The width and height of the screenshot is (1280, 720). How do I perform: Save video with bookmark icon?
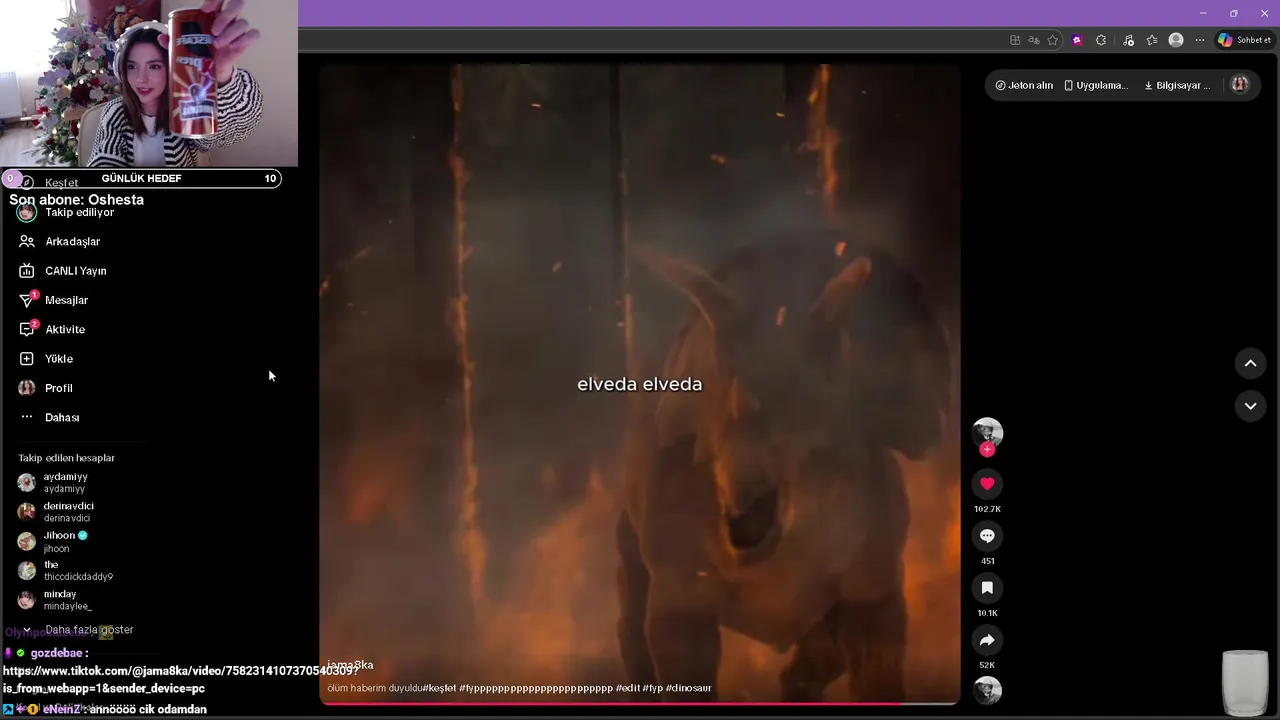pos(987,588)
